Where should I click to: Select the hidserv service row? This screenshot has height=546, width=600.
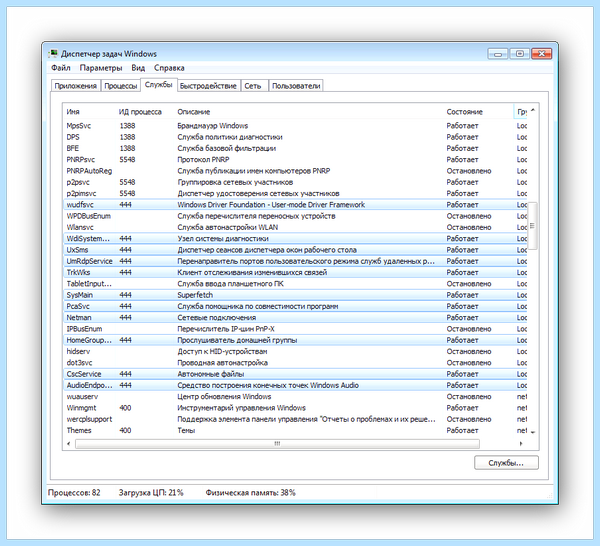[x=295, y=351]
